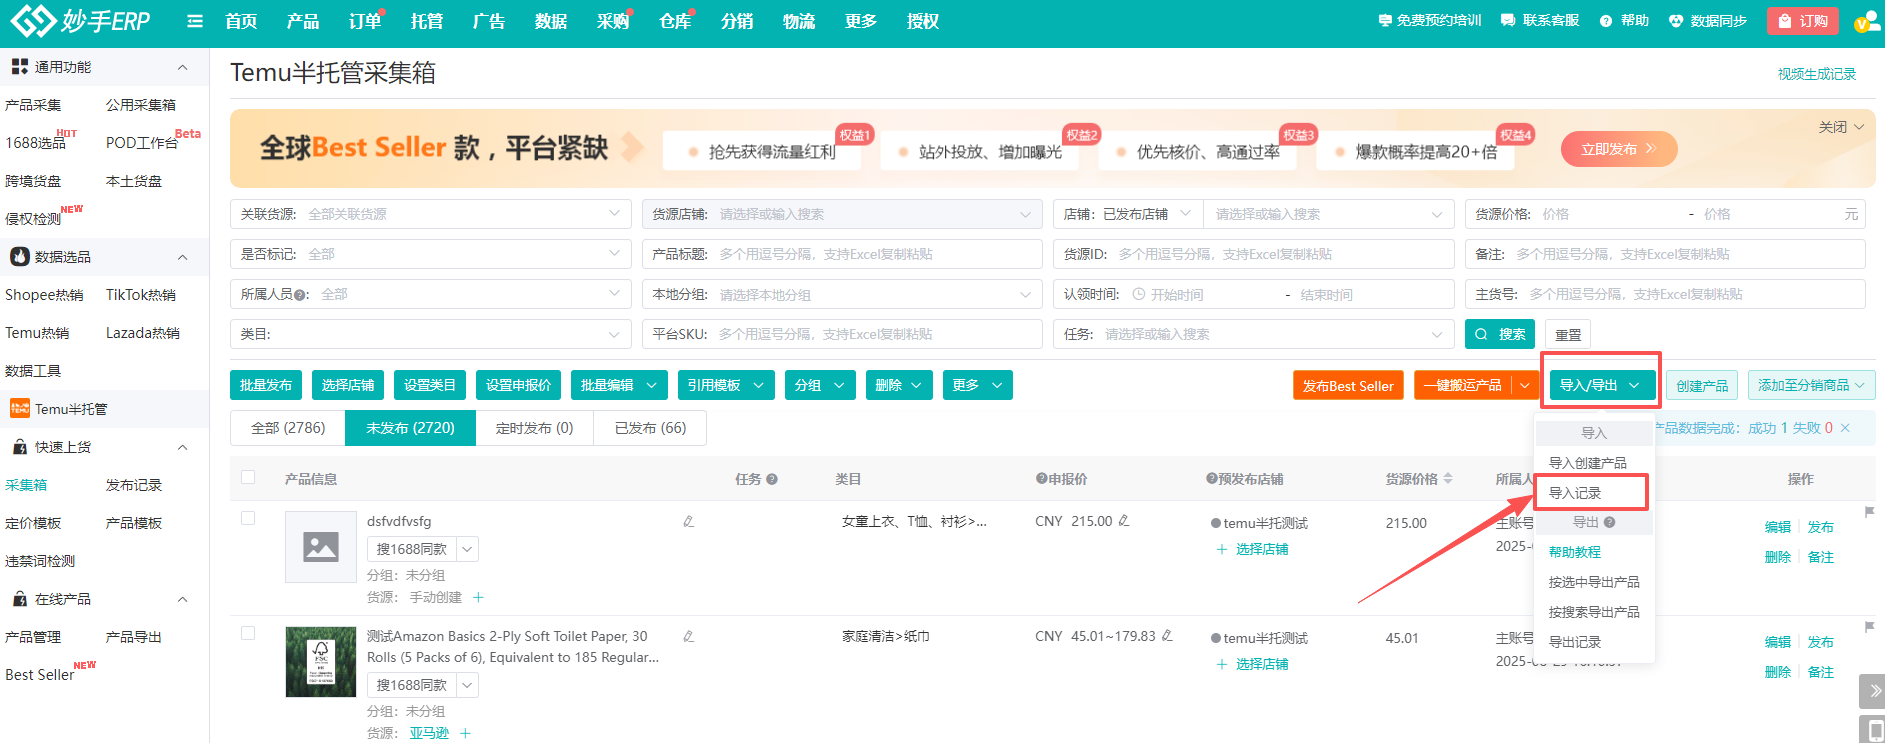1885x743 pixels.
Task: Click the hamburger menu icon beside logo
Action: pos(195,21)
